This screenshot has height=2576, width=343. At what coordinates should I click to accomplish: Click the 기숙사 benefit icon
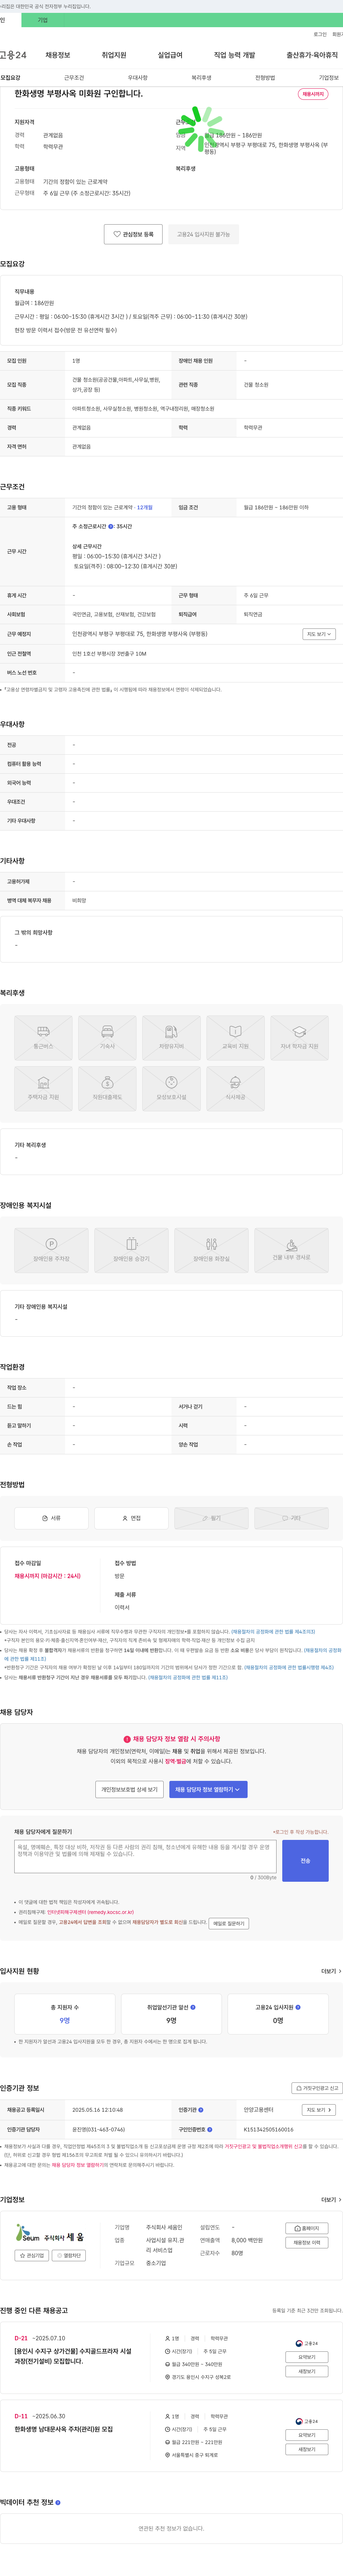(x=107, y=1038)
